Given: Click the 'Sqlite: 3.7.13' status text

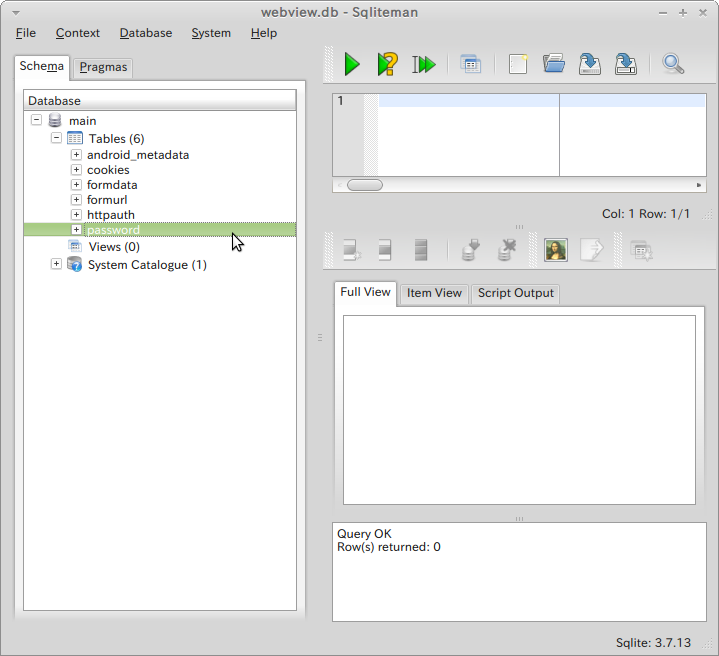Looking at the screenshot, I should 653,643.
